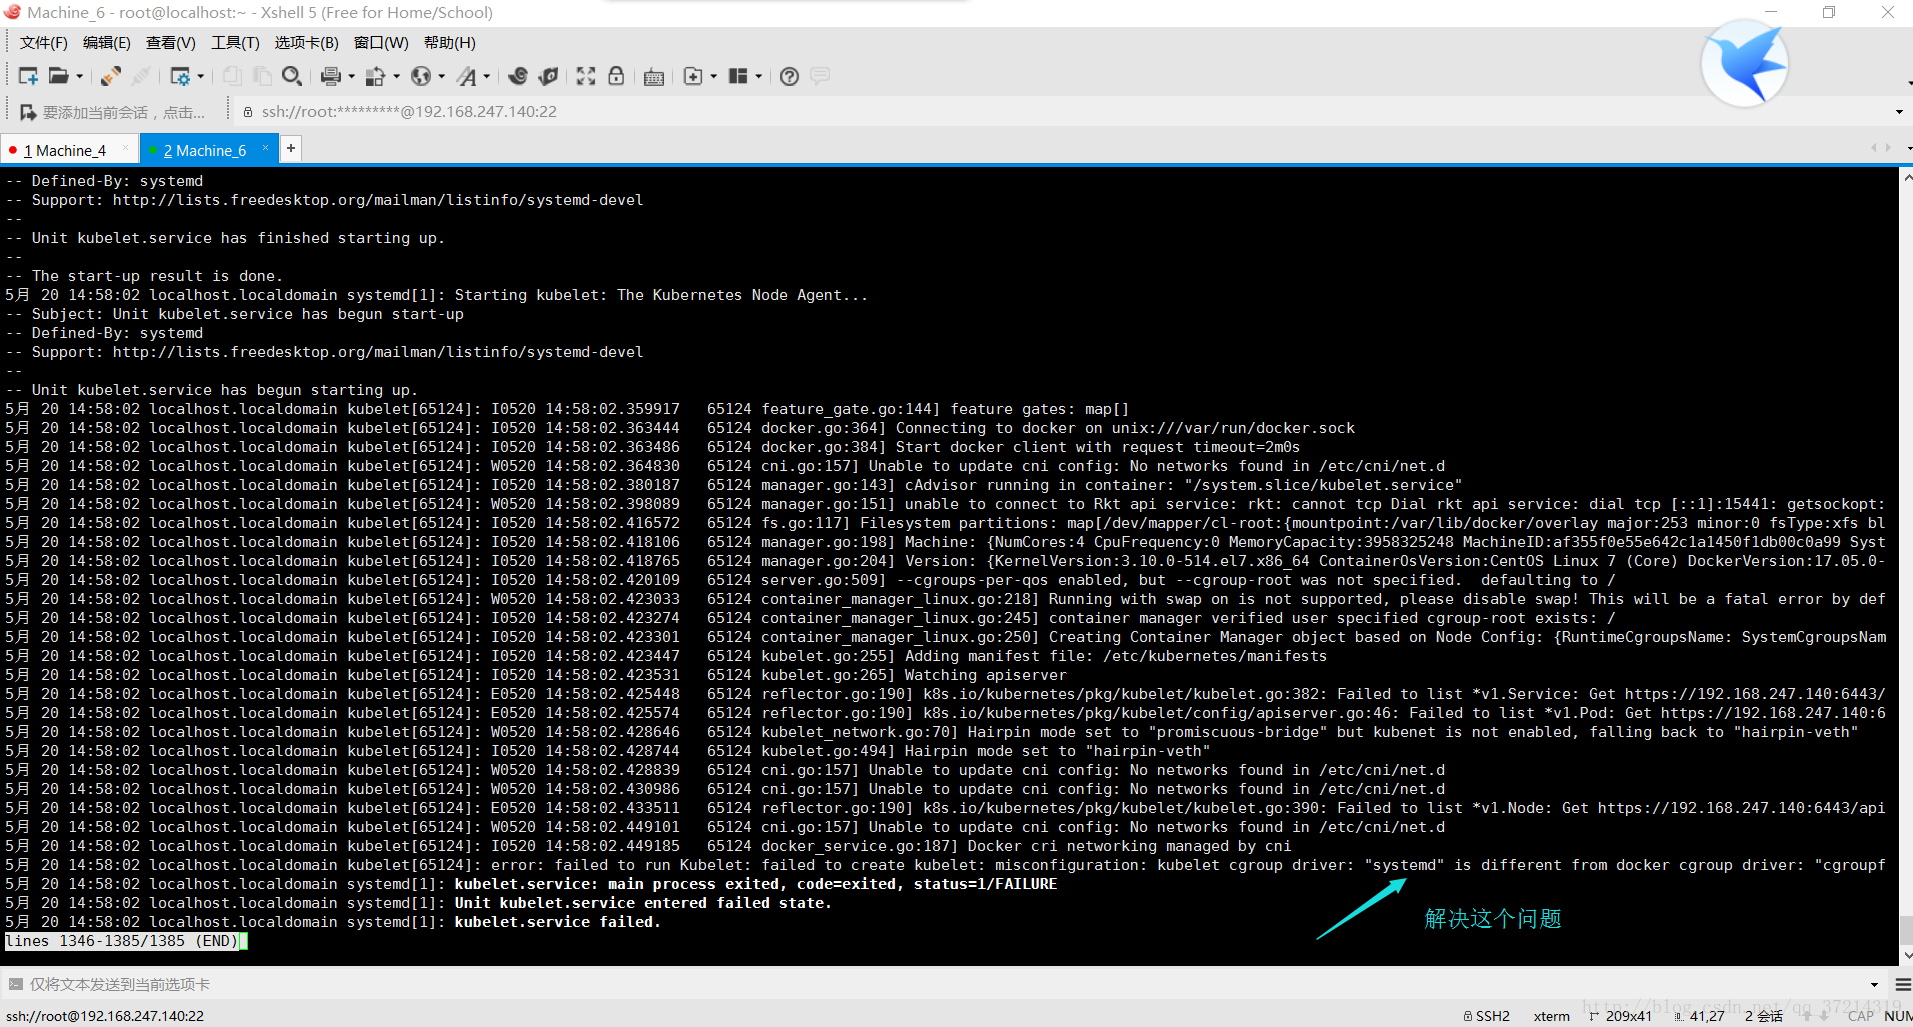The image size is (1913, 1027).
Task: Click the file transfer icon
Action: click(x=376, y=76)
